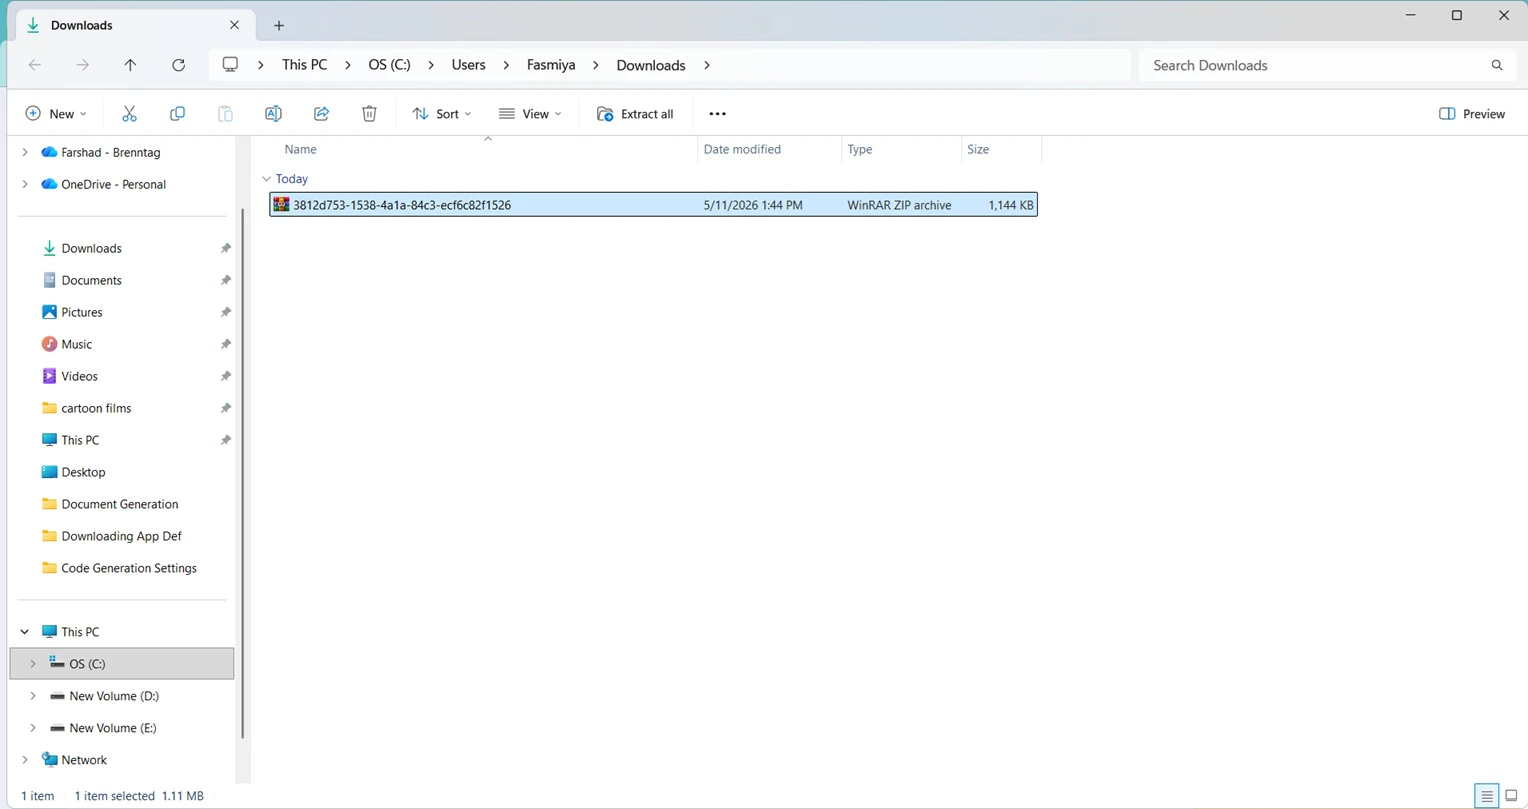Open Desktop in the sidebar
The image size is (1528, 809).
(x=83, y=472)
